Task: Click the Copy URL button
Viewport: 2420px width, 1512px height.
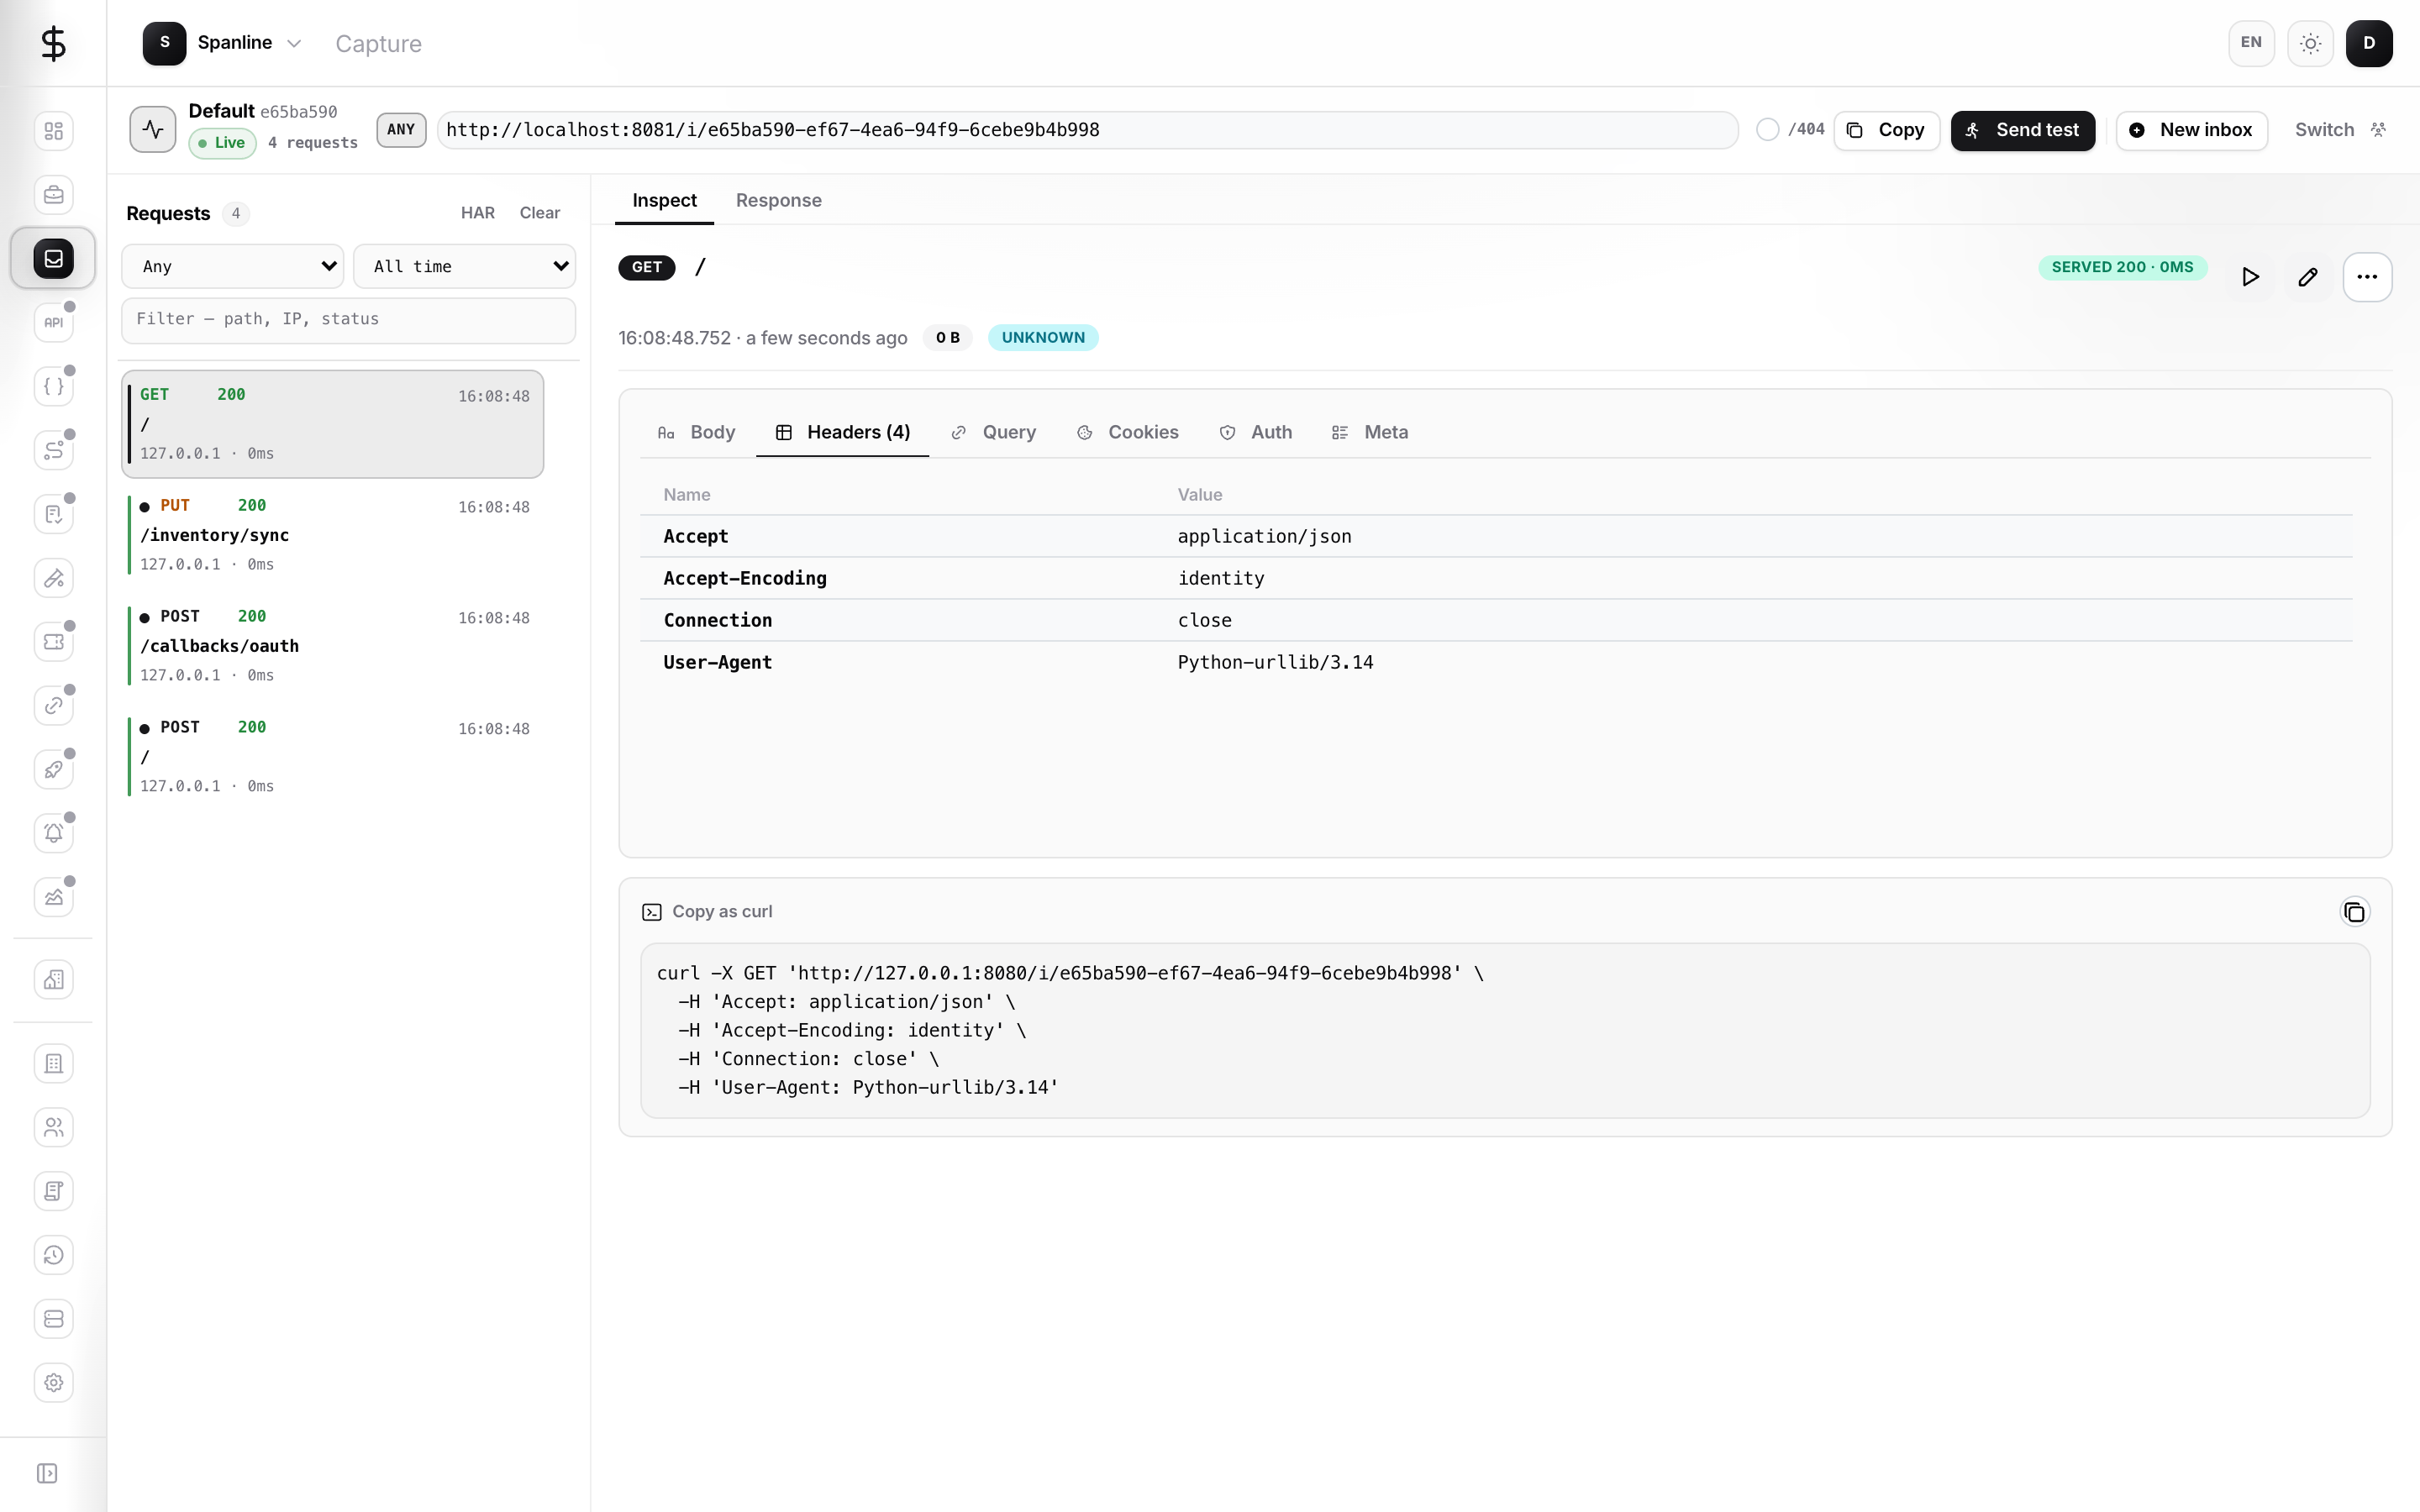Action: (1886, 130)
